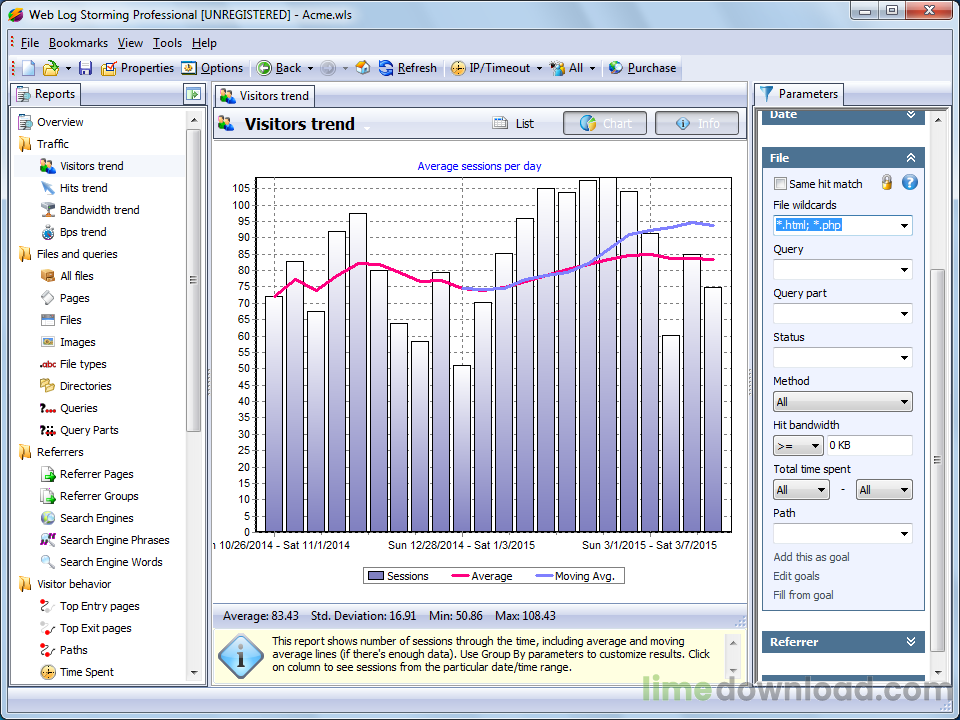
Task: Switch to the Info view
Action: click(x=697, y=124)
